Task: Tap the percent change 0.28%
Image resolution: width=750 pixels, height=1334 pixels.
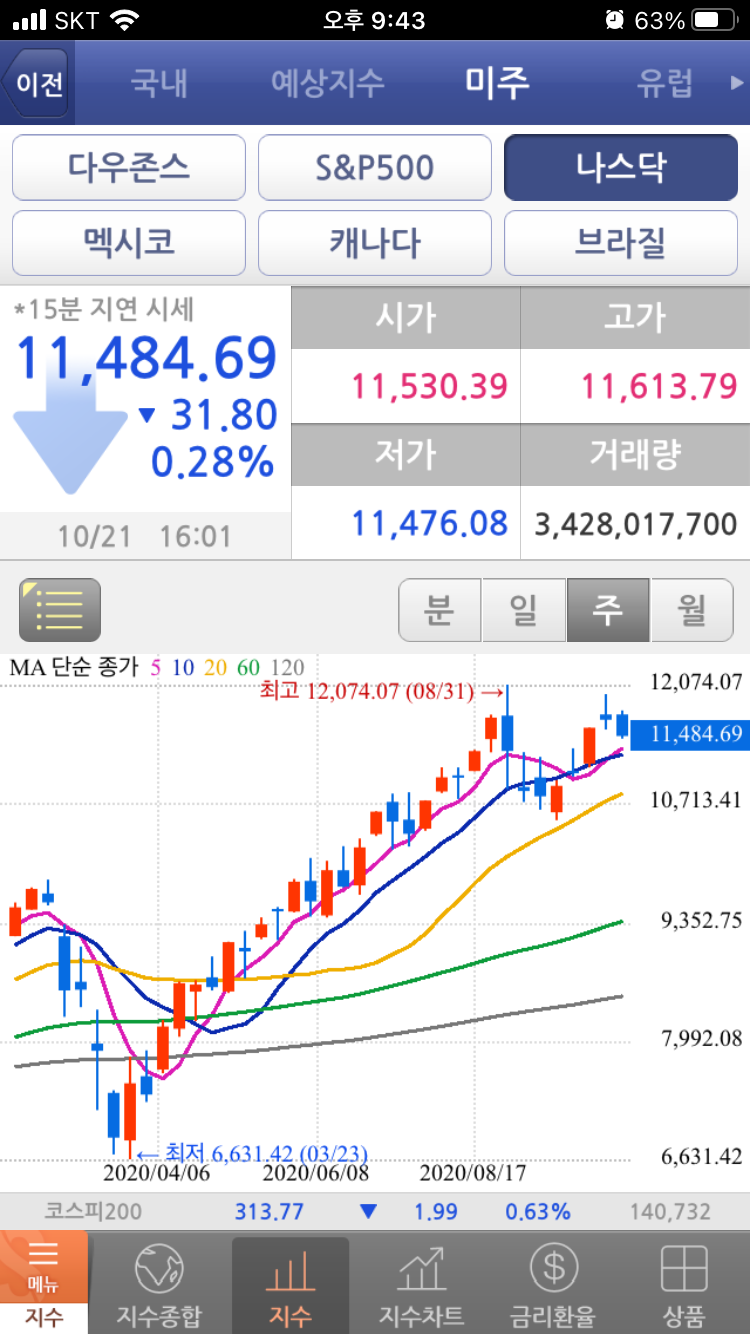Action: click(x=213, y=462)
